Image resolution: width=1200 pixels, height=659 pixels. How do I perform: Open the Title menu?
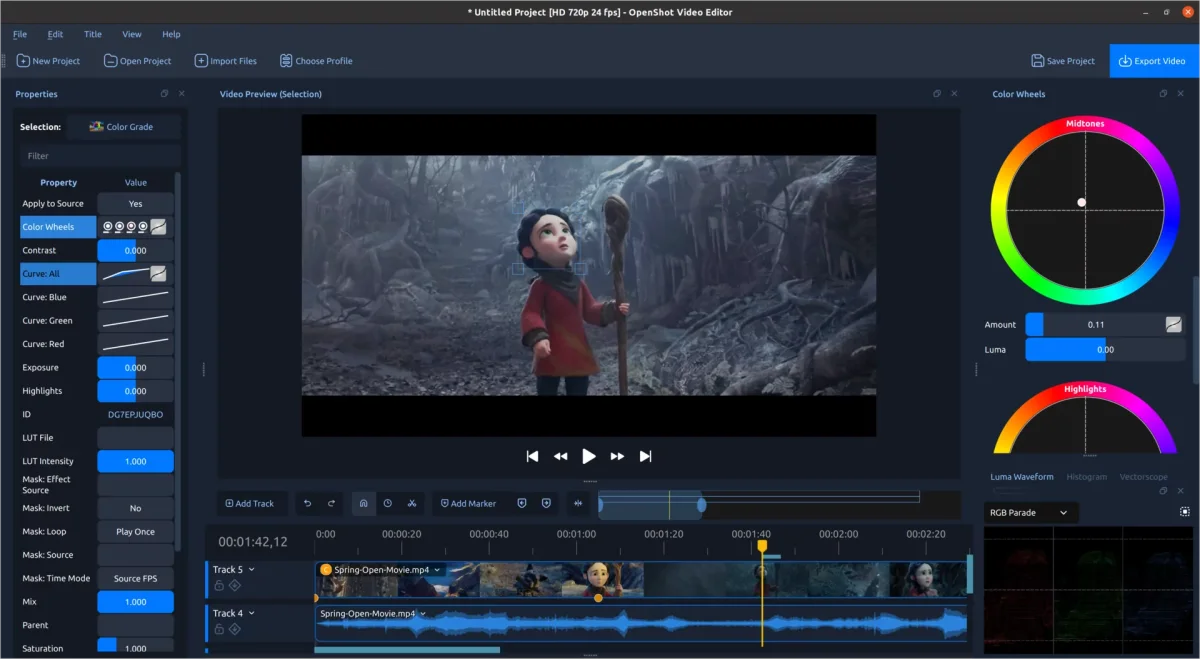(x=92, y=34)
